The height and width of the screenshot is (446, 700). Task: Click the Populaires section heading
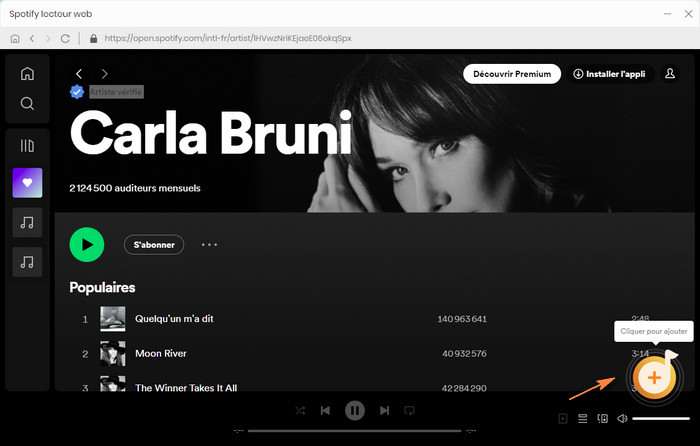point(102,288)
